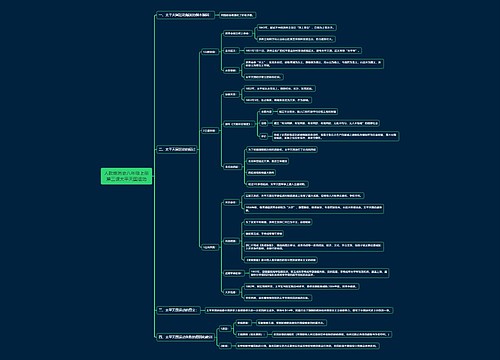Viewport: 500px width, 360px height.
Task: Click the single child node of branch 一
Action: pos(238,15)
